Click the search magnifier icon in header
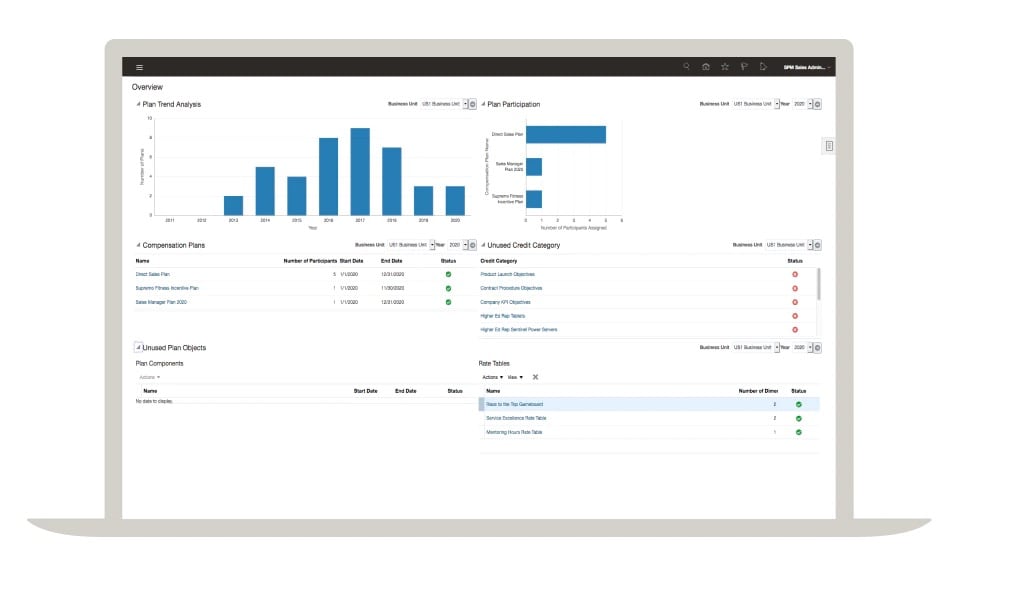 pyautogui.click(x=686, y=67)
